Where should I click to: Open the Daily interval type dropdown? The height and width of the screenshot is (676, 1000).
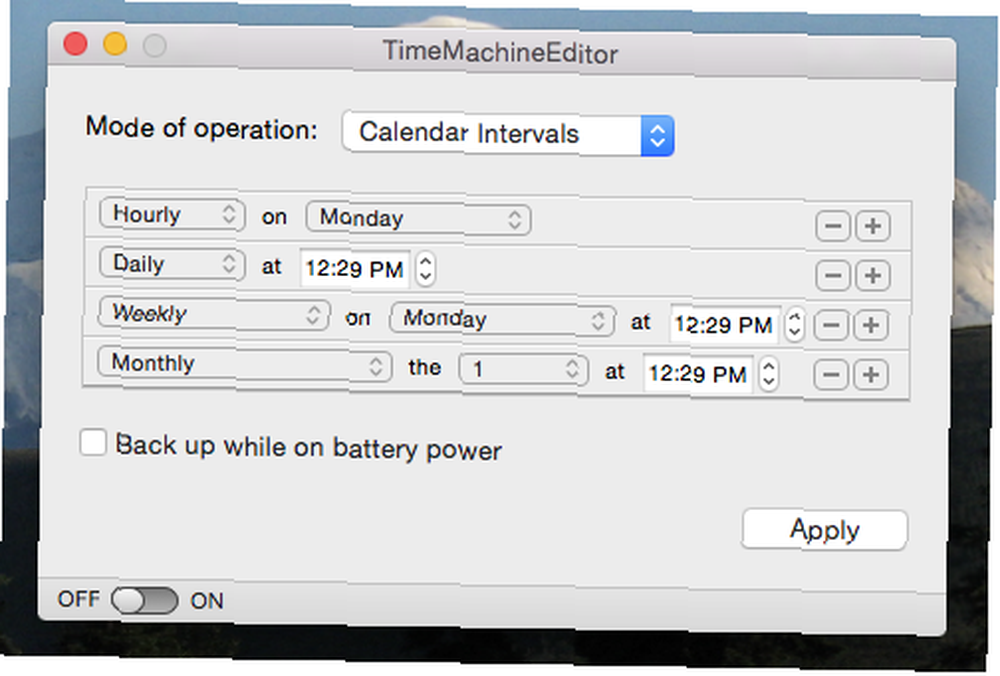tap(172, 263)
